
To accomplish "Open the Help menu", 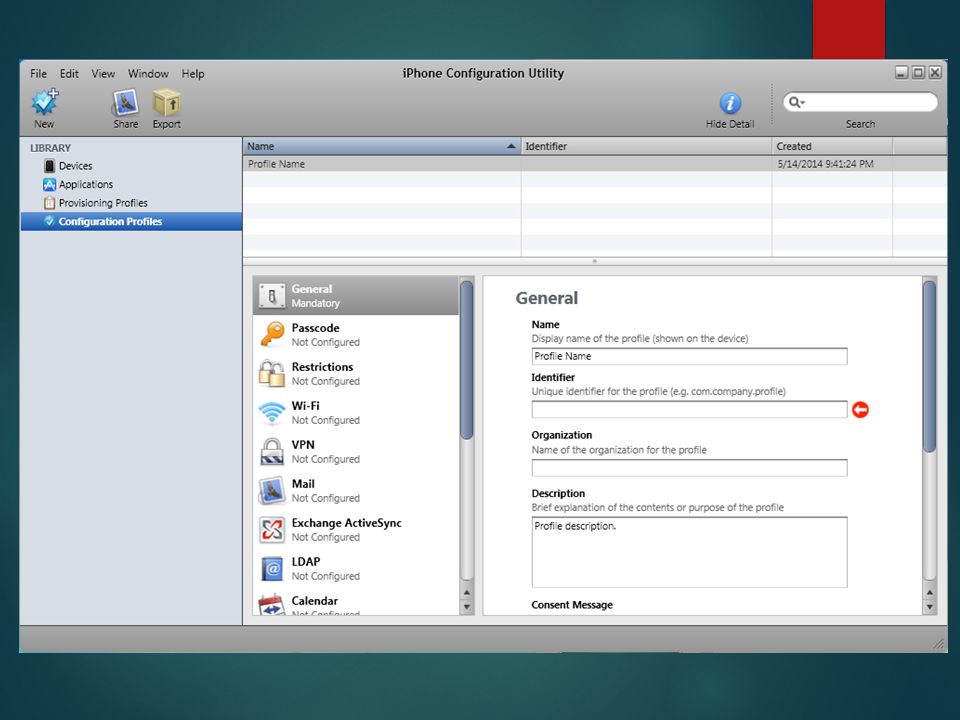I will coord(193,73).
